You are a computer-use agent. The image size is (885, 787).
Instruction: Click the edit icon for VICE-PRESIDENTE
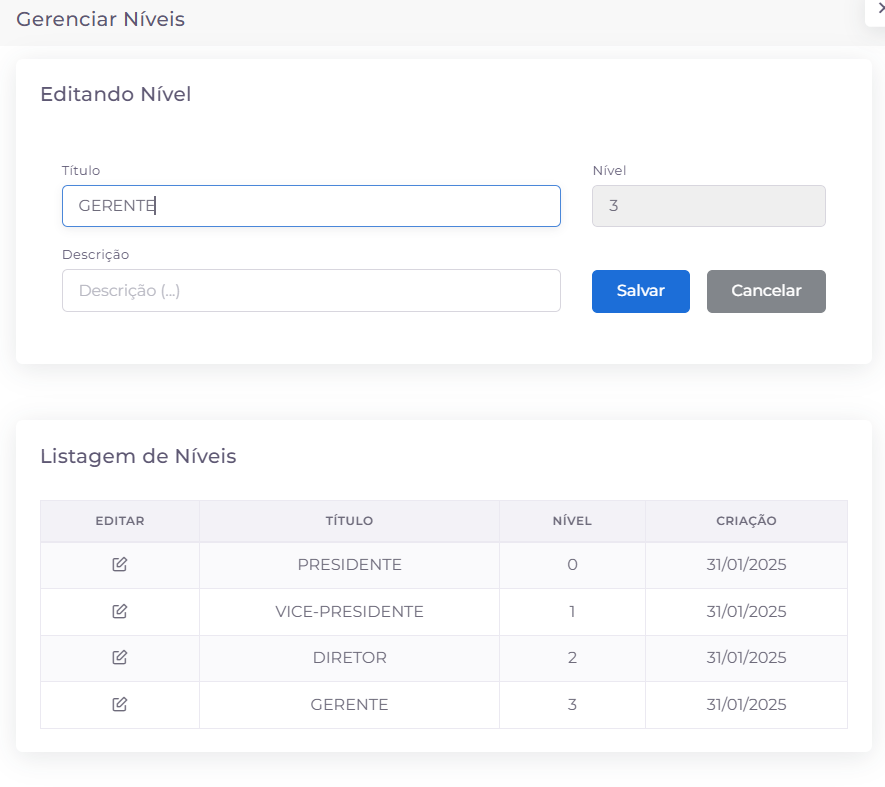(120, 611)
